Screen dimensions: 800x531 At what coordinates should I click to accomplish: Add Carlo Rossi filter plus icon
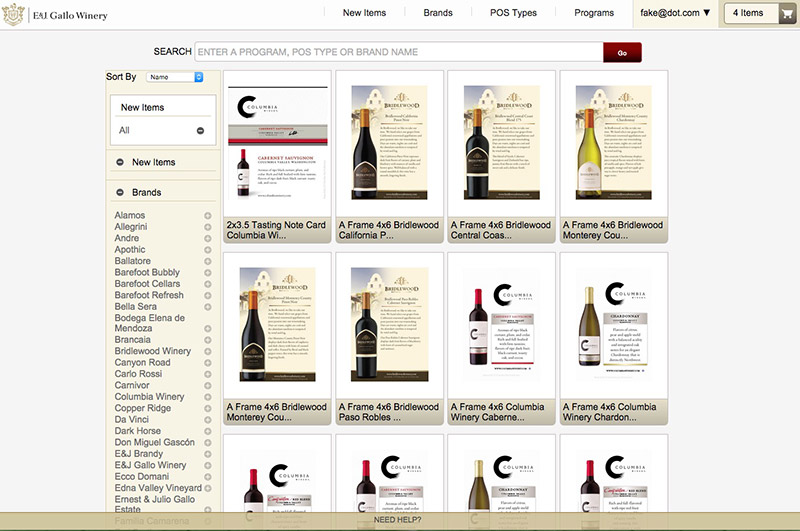208,374
